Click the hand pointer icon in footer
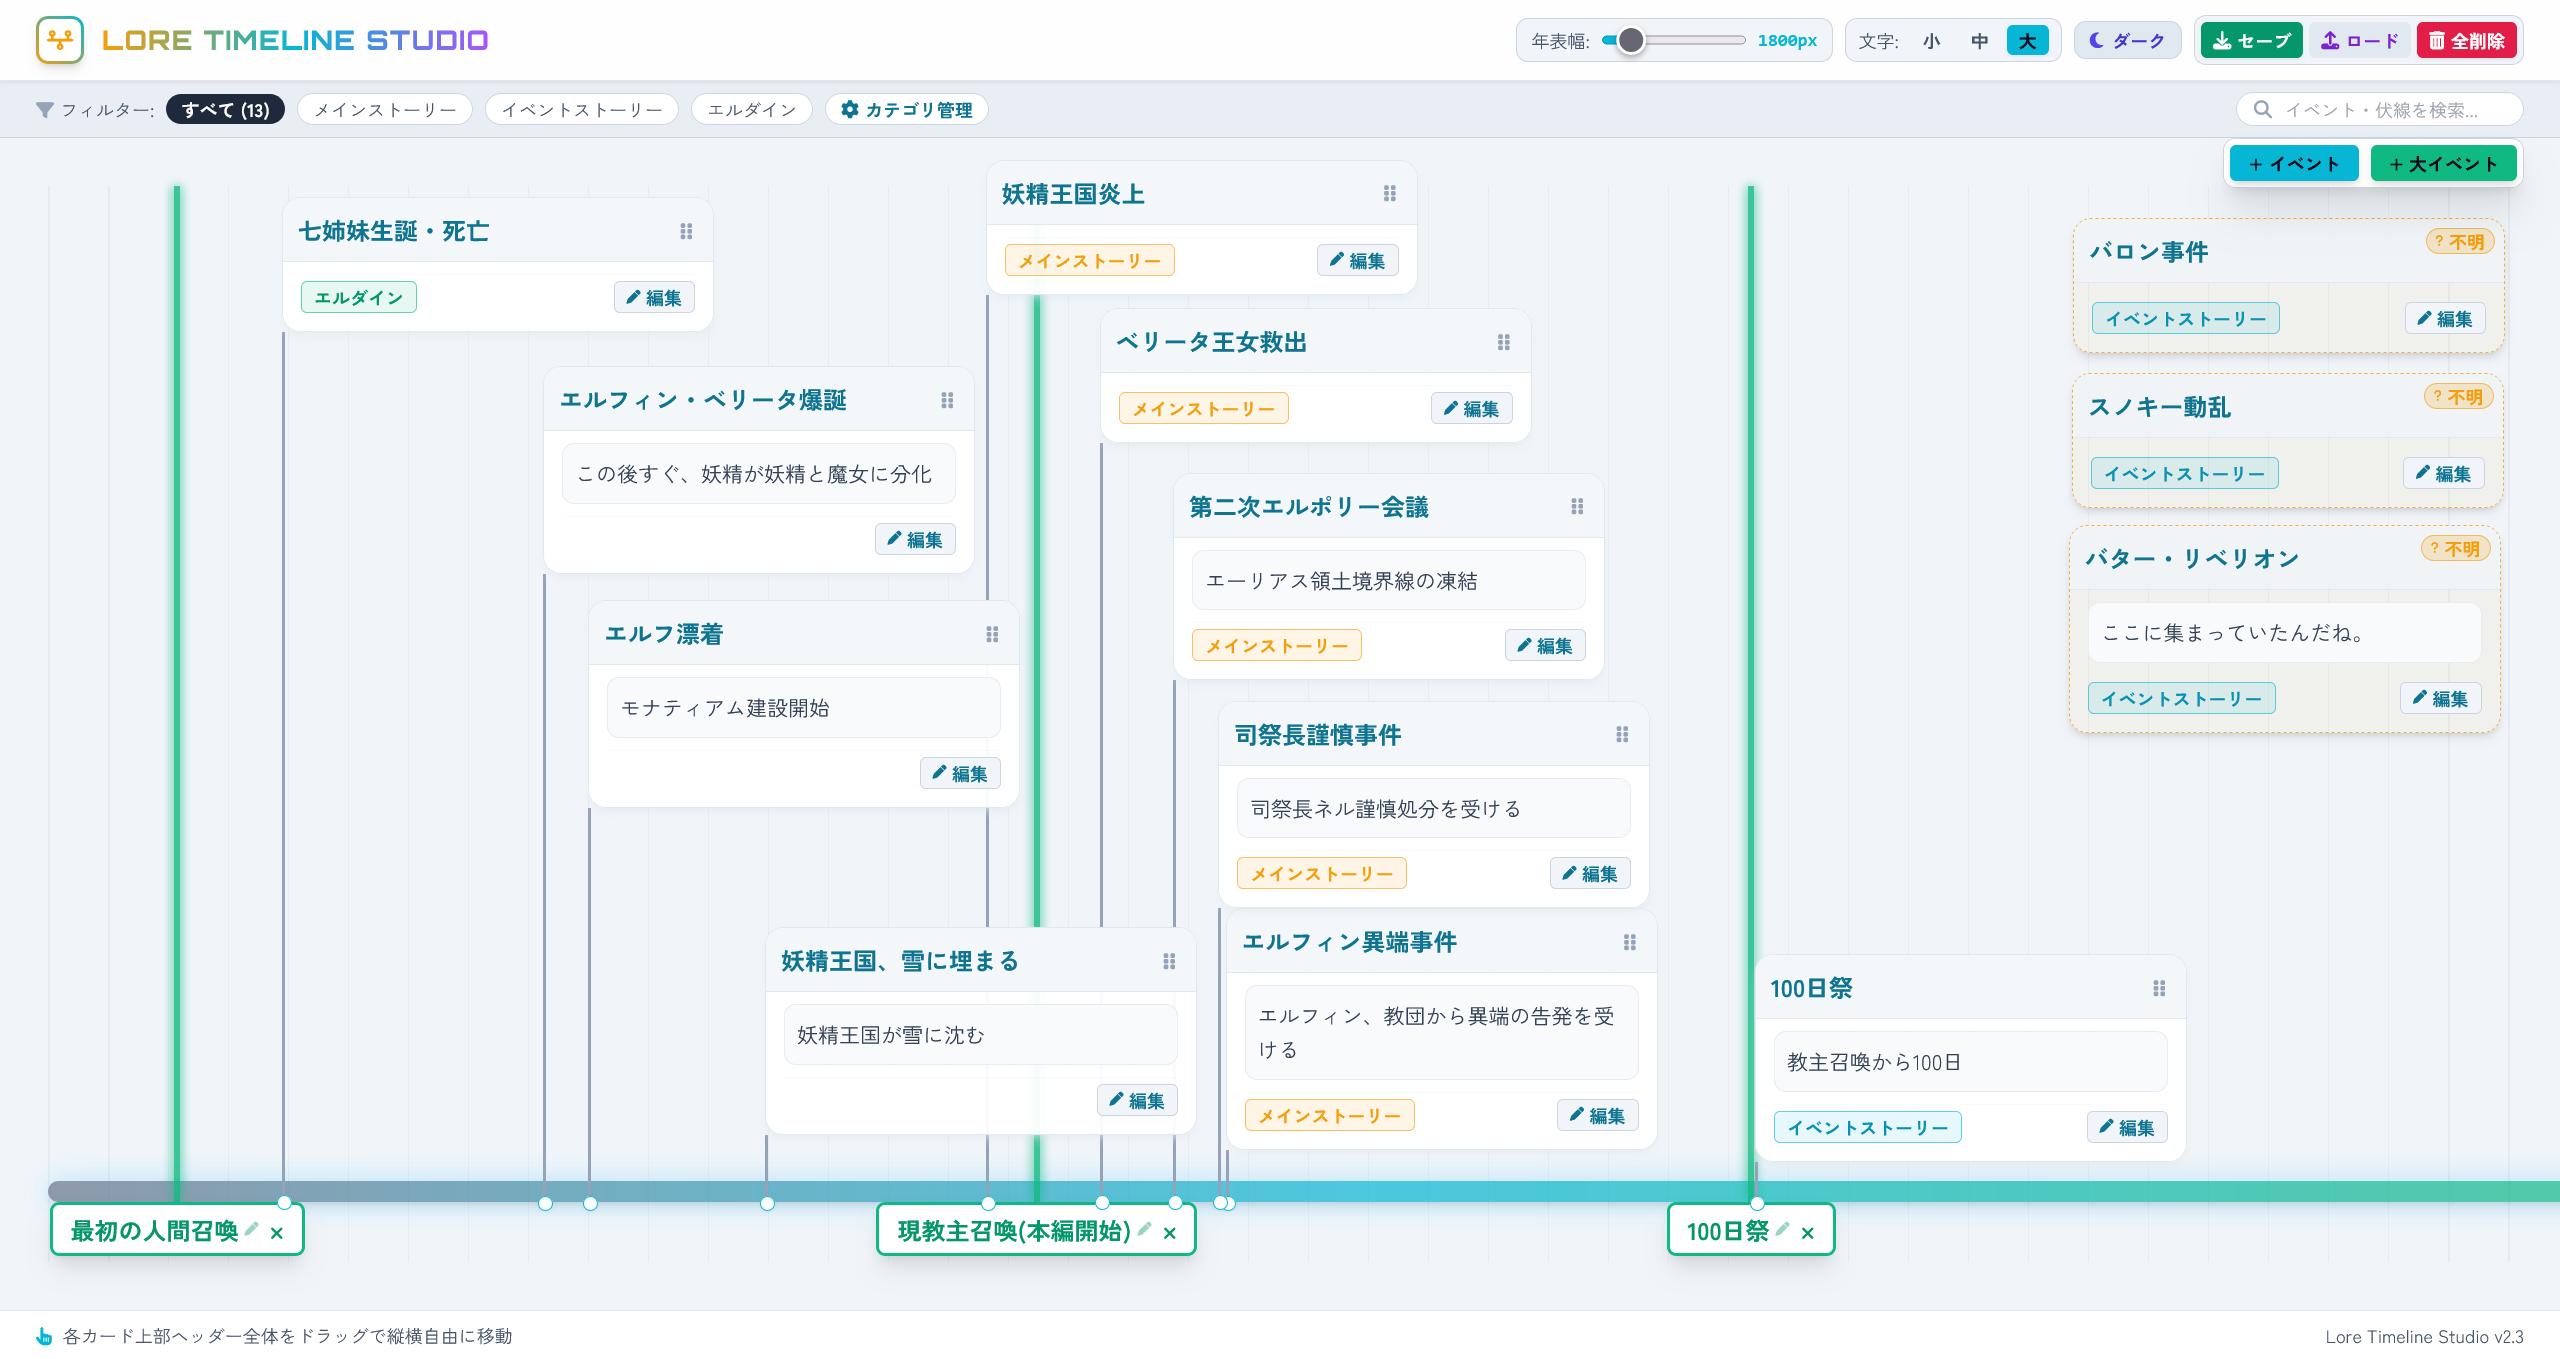The image size is (2560, 1359). click(44, 1336)
